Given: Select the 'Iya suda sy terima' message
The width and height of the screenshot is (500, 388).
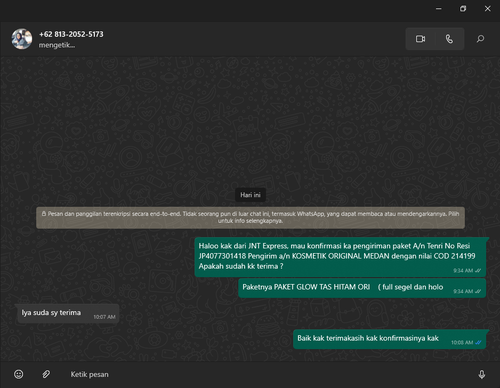Looking at the screenshot, I should tap(68, 313).
